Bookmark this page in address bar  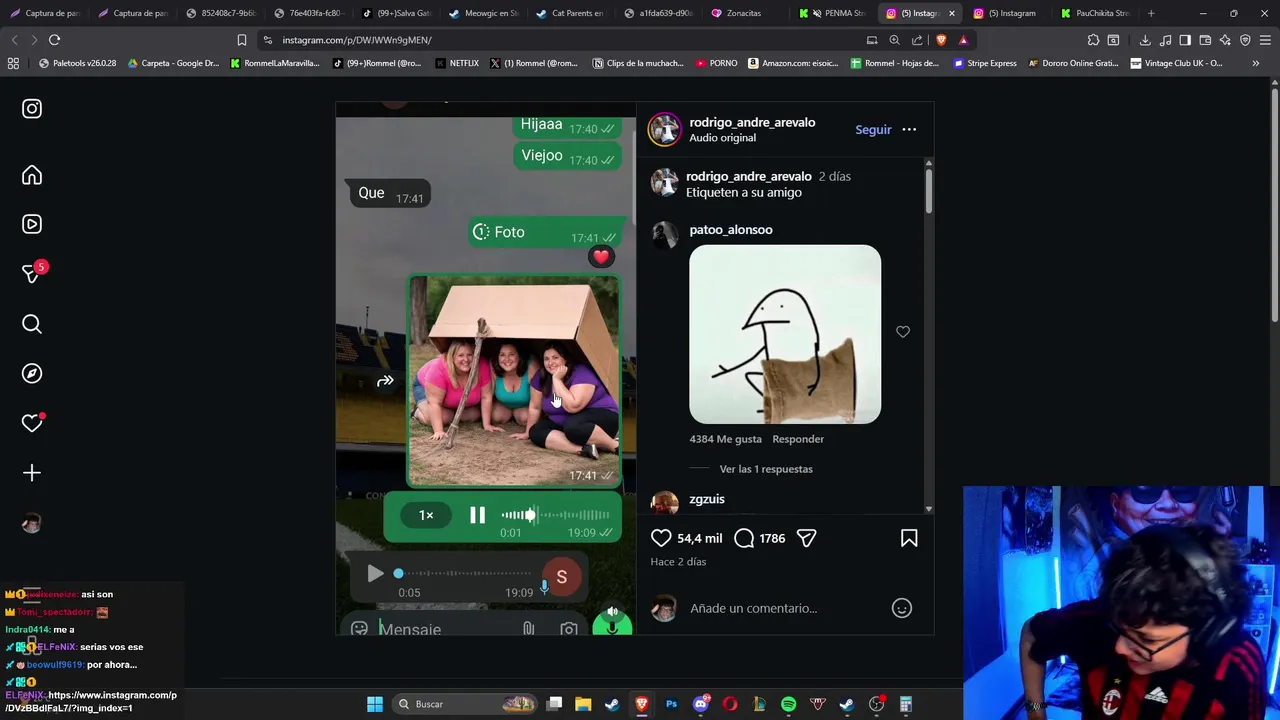(242, 40)
